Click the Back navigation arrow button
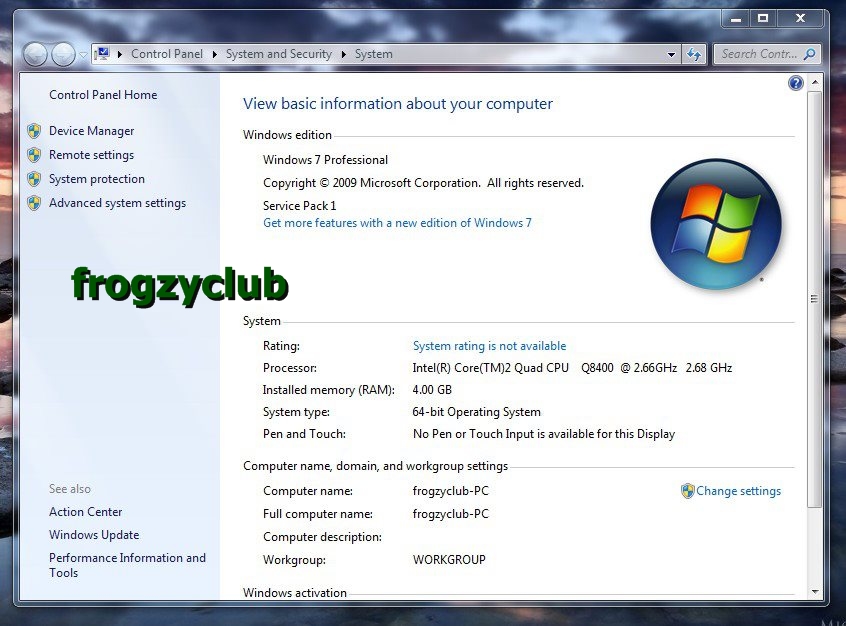846x626 pixels. point(35,55)
